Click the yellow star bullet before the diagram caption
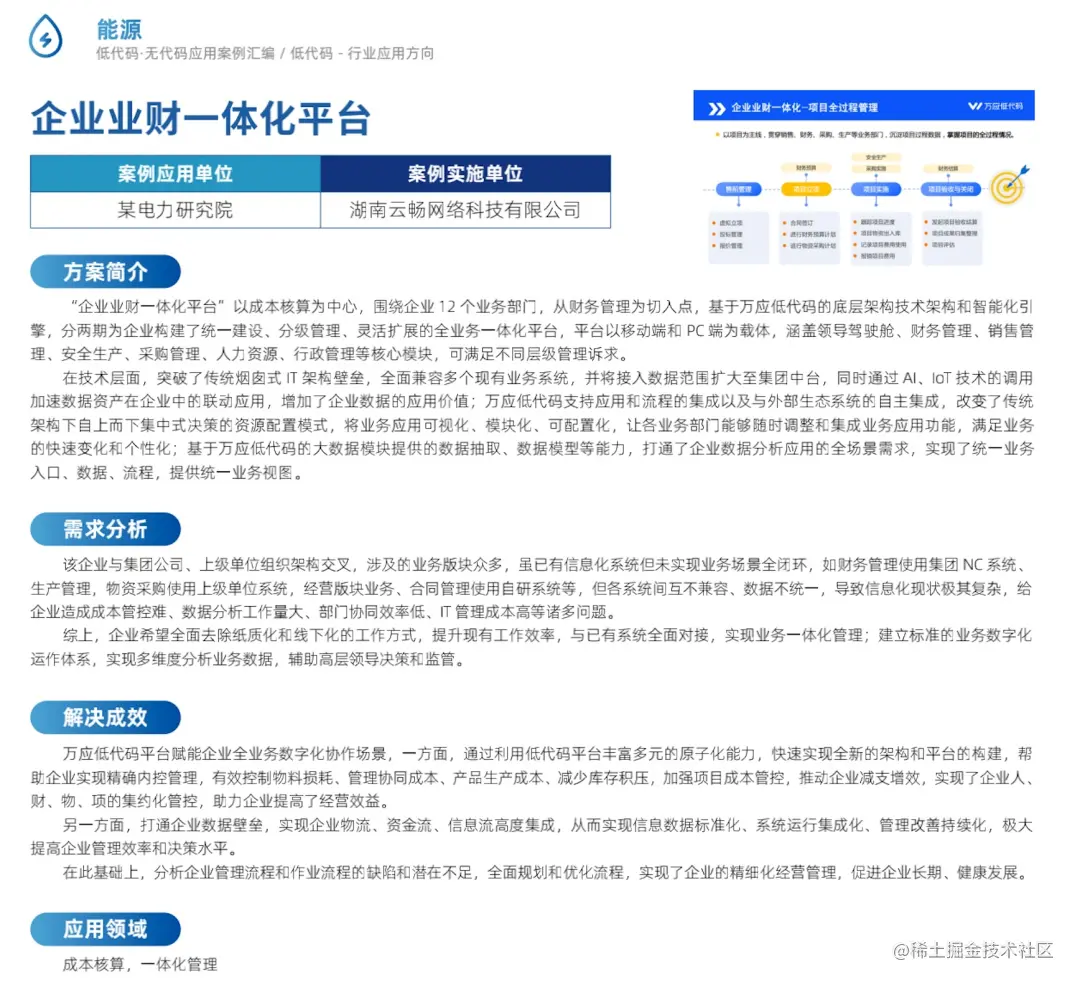 [717, 134]
